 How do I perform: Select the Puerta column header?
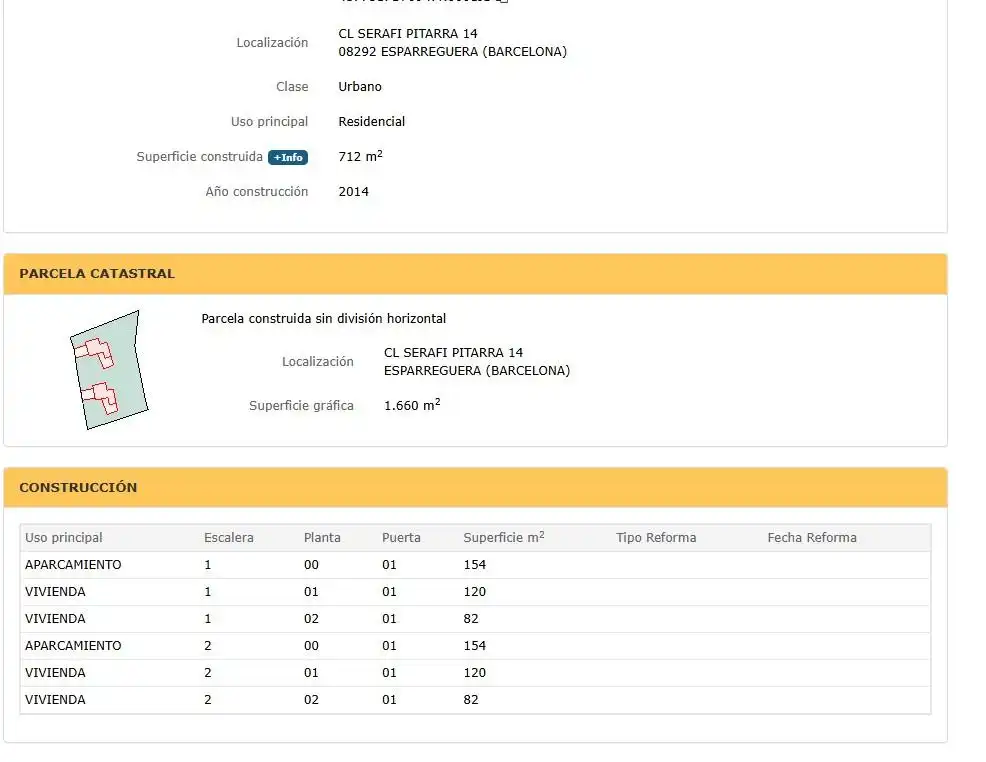[x=401, y=538]
